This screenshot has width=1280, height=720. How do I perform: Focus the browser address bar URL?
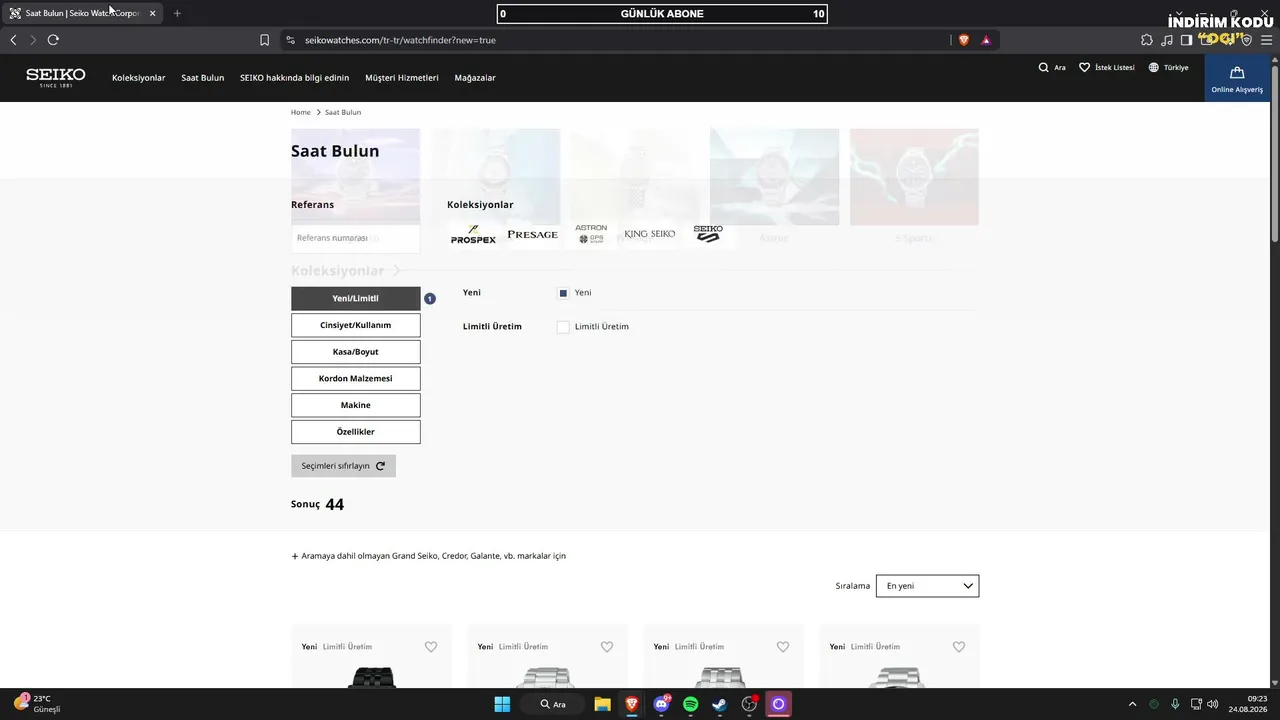pos(400,40)
